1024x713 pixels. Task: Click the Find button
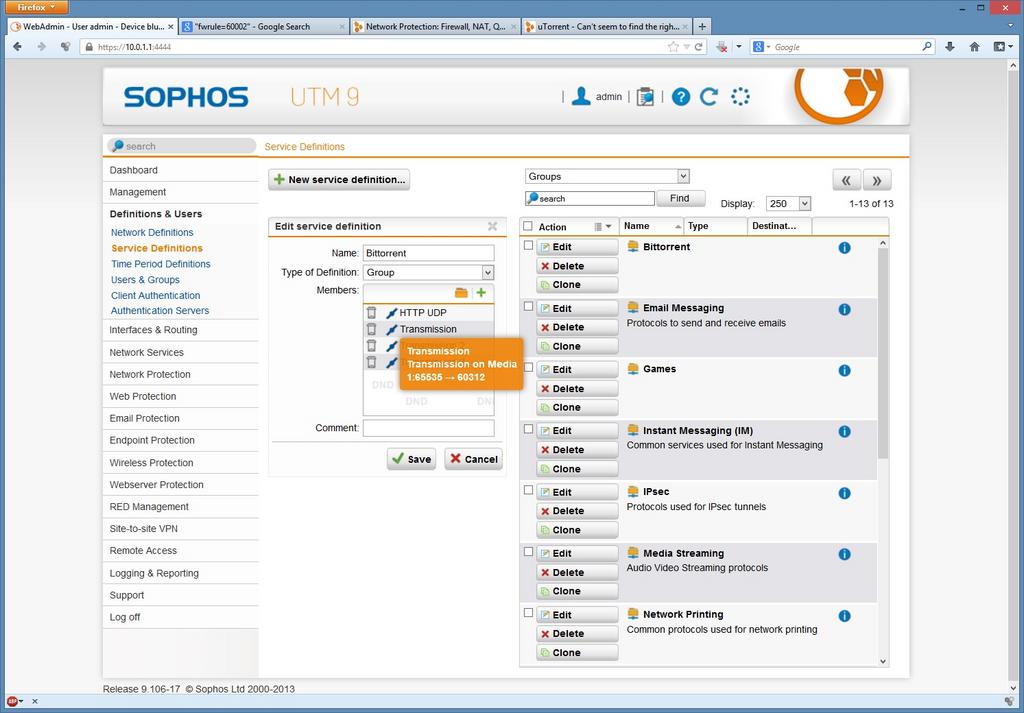[680, 198]
